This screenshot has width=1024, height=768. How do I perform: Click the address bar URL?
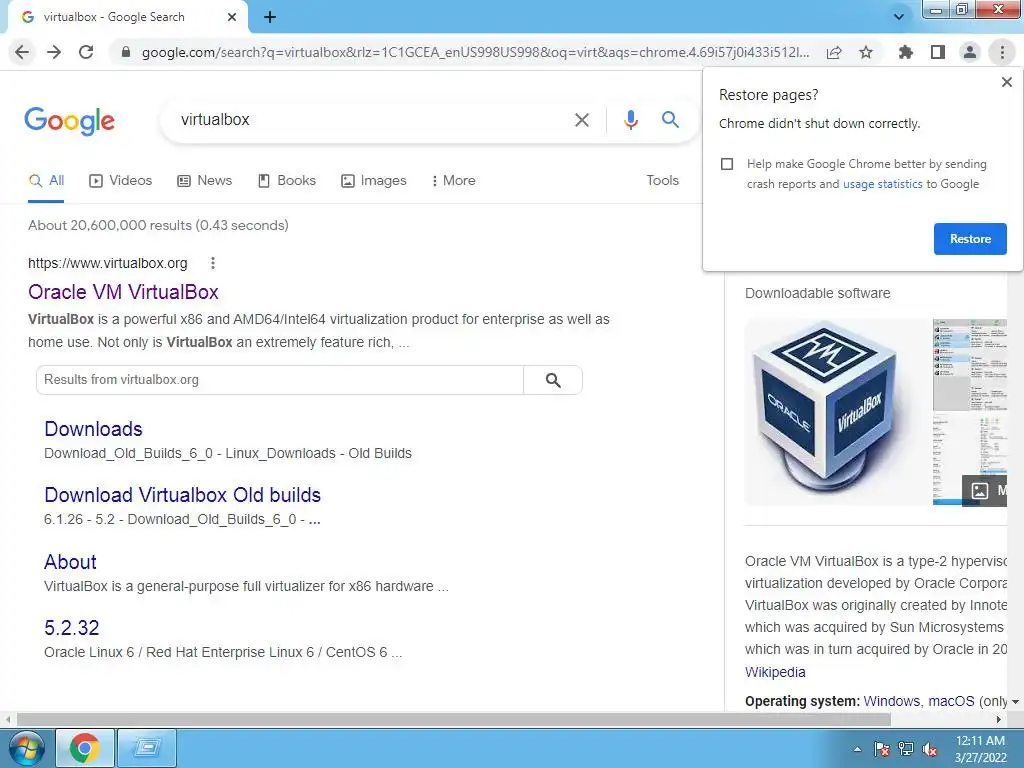[x=475, y=52]
